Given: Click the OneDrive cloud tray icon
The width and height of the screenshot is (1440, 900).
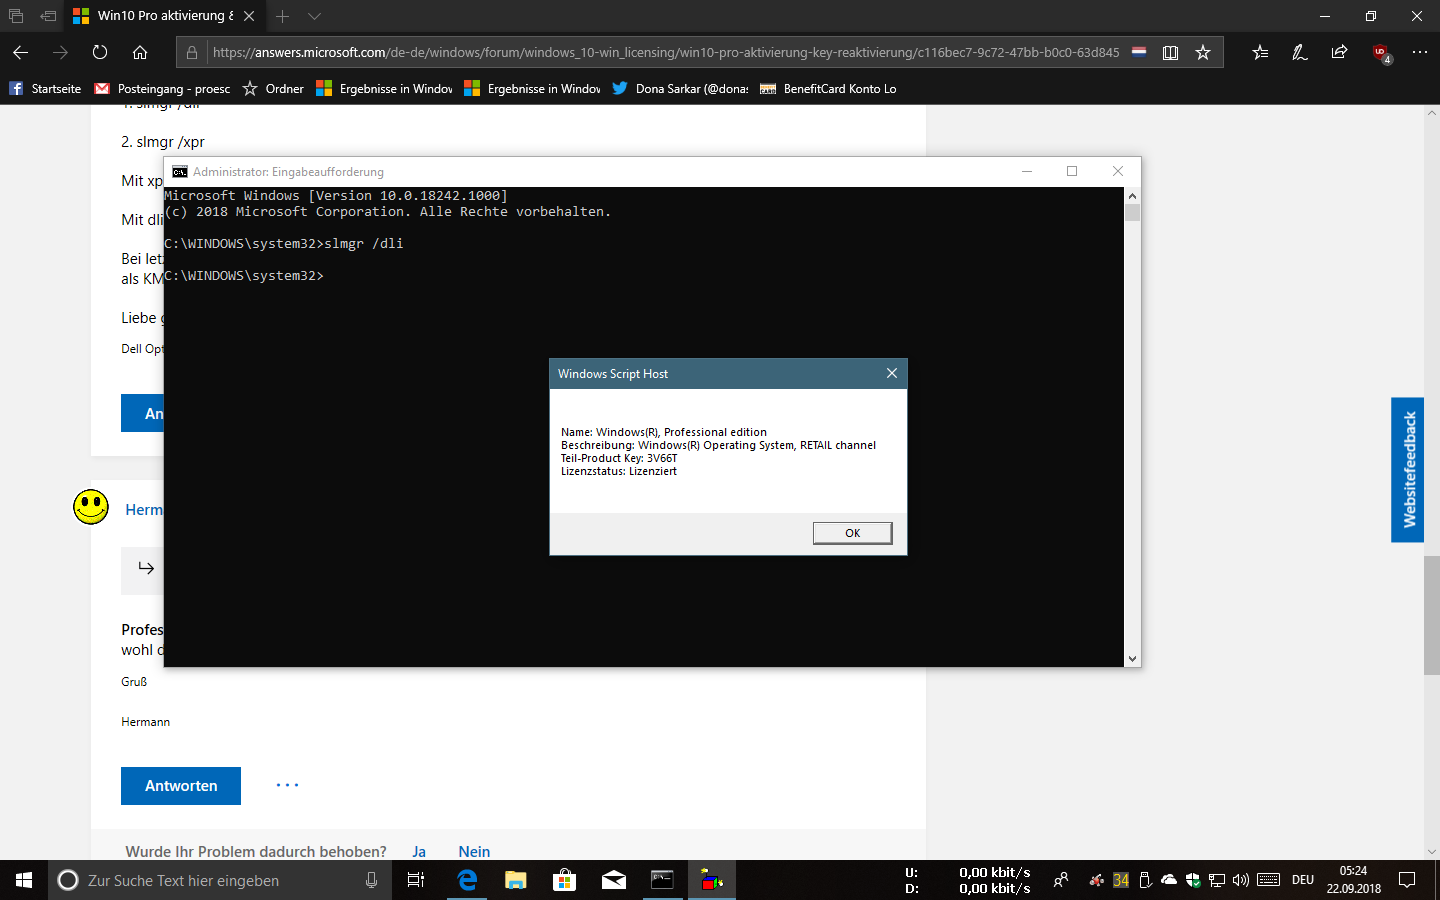Looking at the screenshot, I should pos(1168,880).
